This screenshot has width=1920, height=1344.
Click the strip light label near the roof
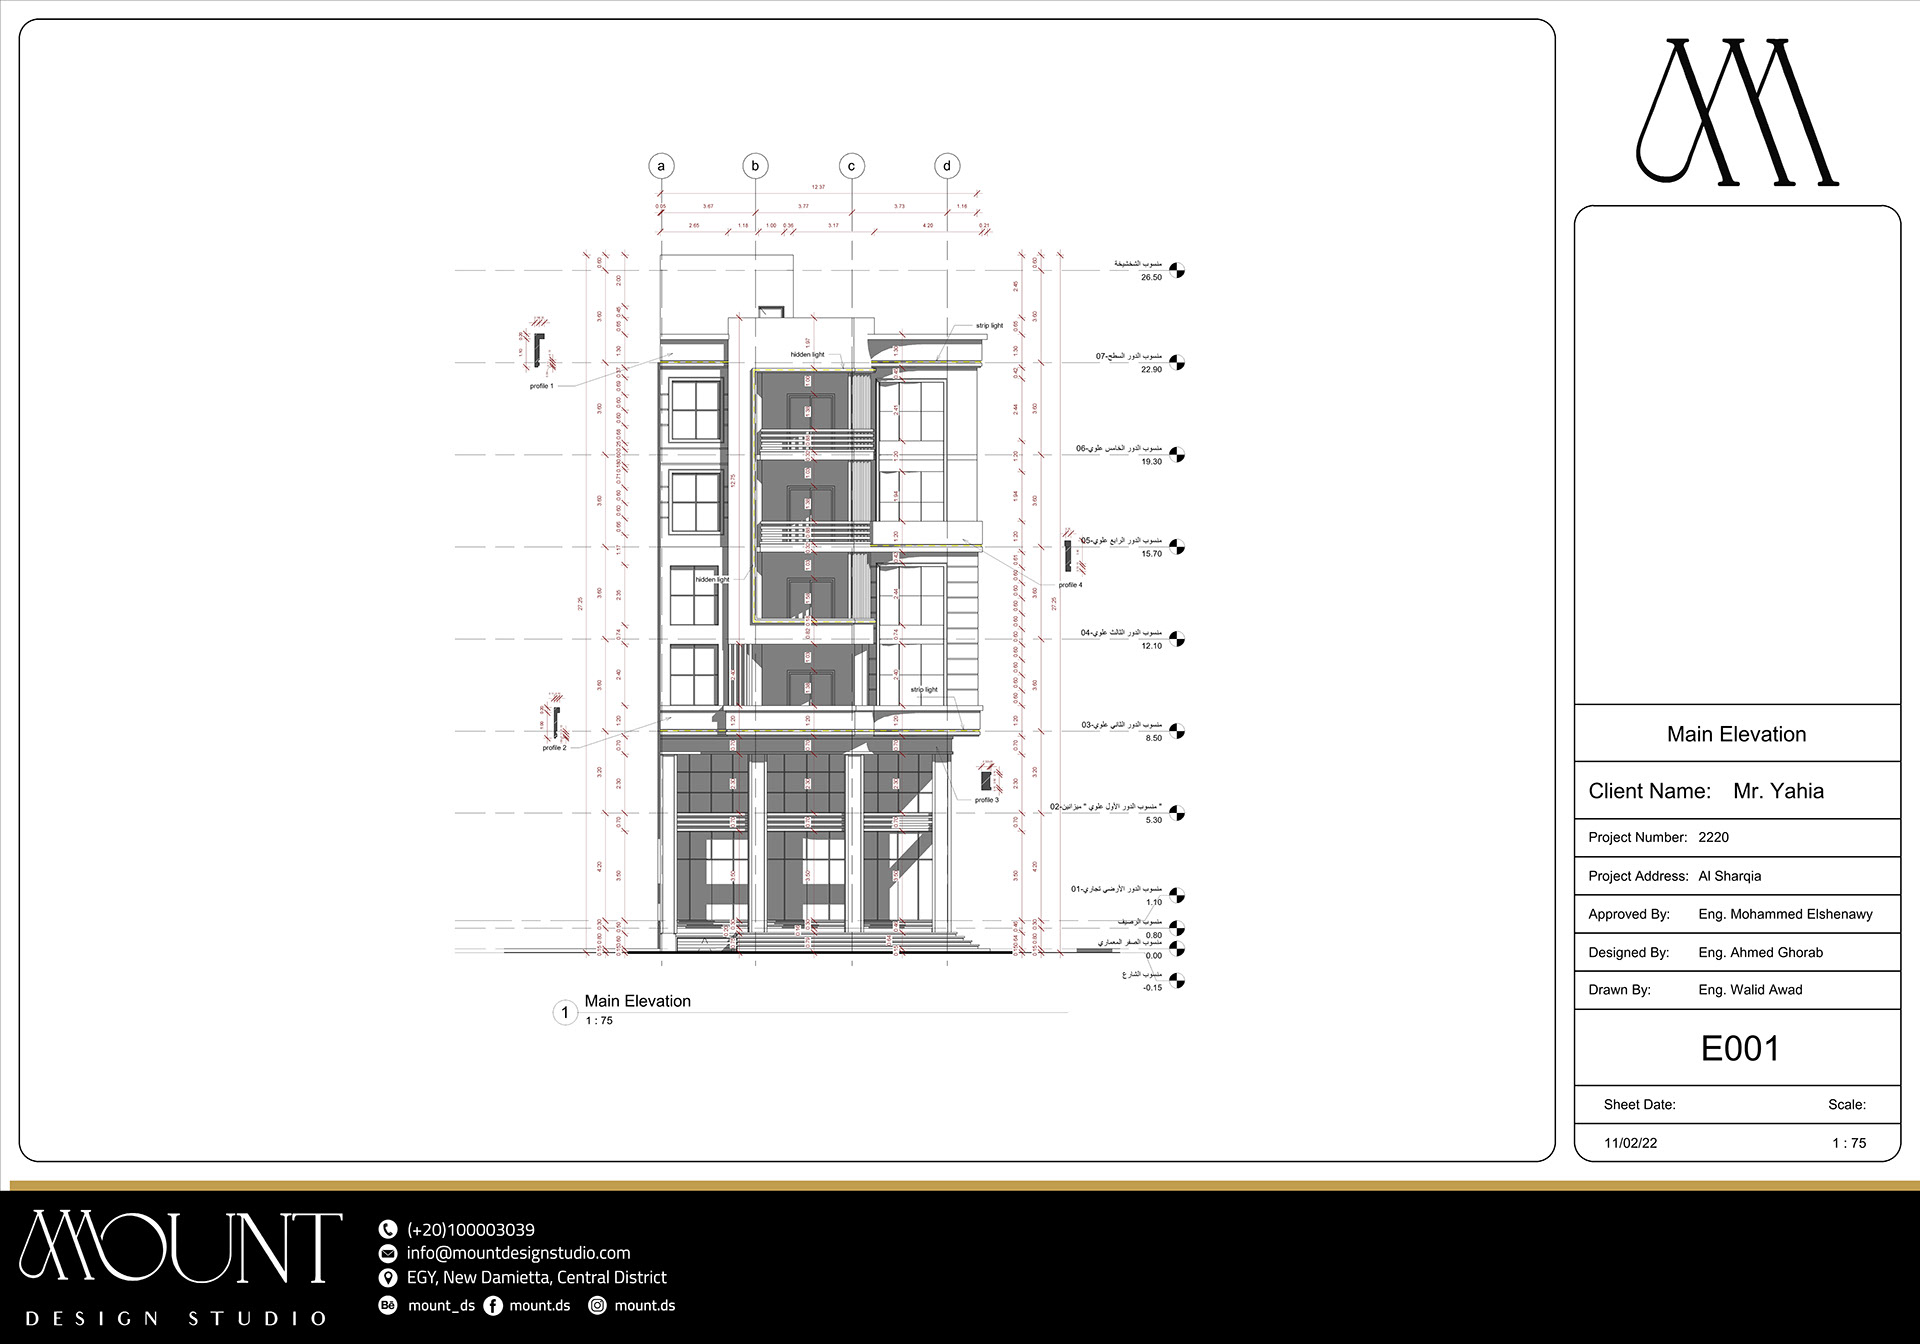click(x=989, y=326)
